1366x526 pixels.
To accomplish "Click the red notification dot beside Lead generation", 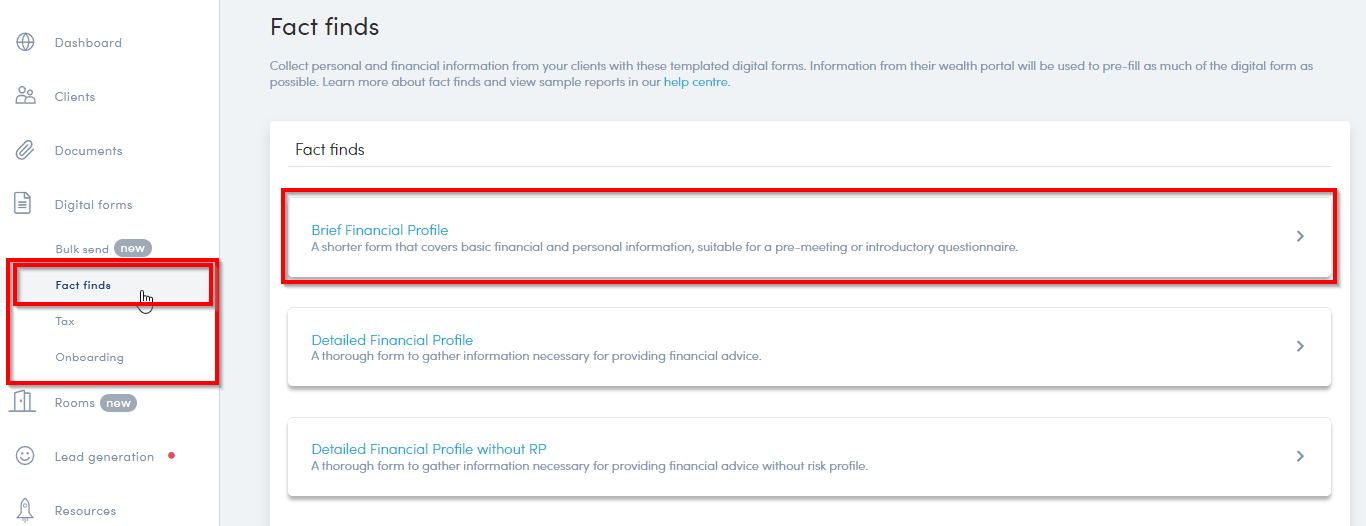I will pos(172,456).
